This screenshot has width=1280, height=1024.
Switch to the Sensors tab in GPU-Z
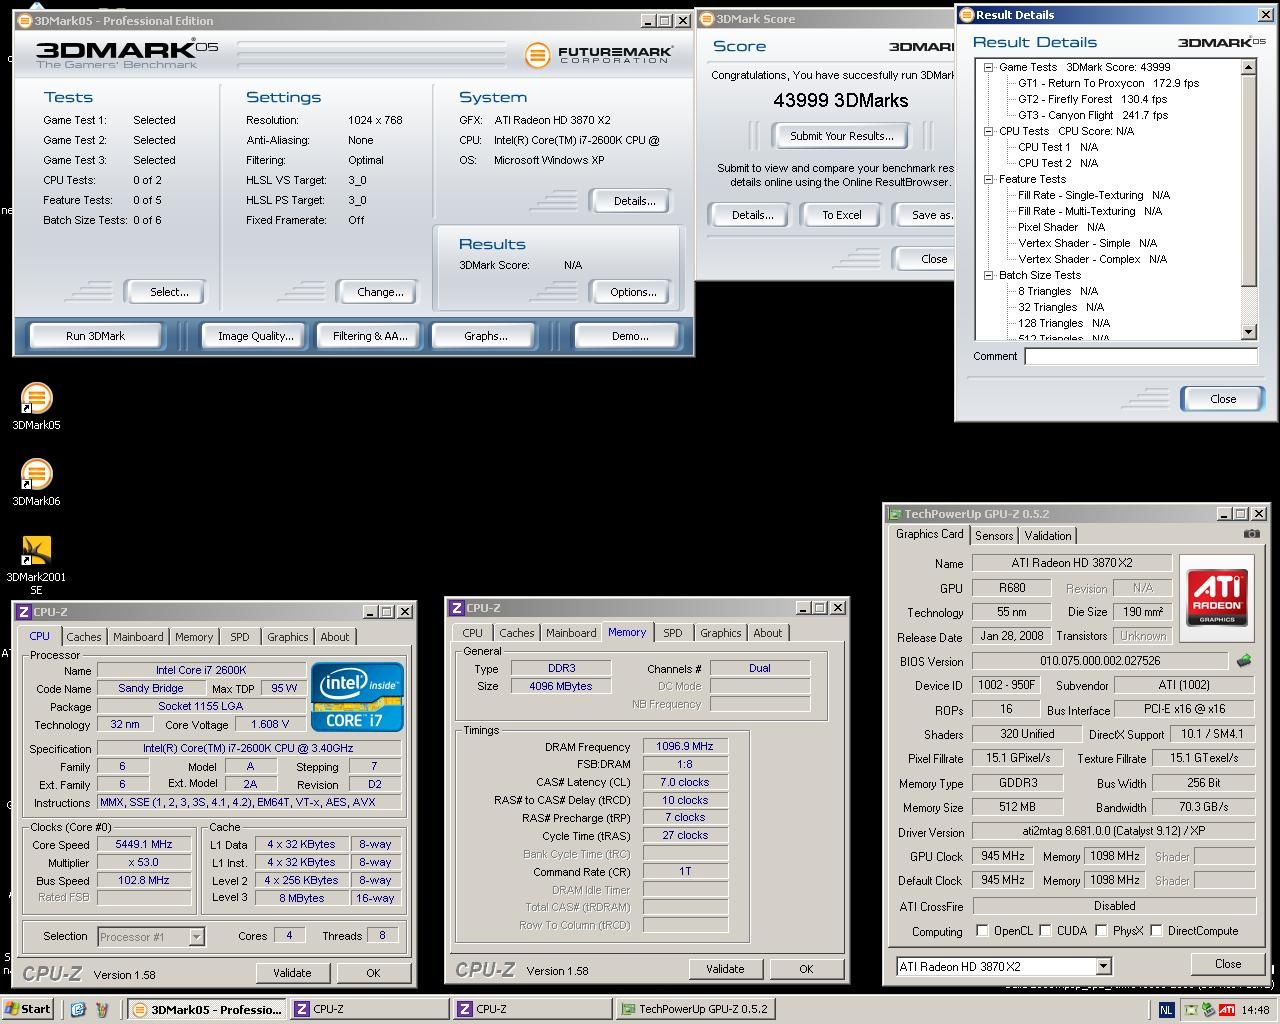point(994,536)
